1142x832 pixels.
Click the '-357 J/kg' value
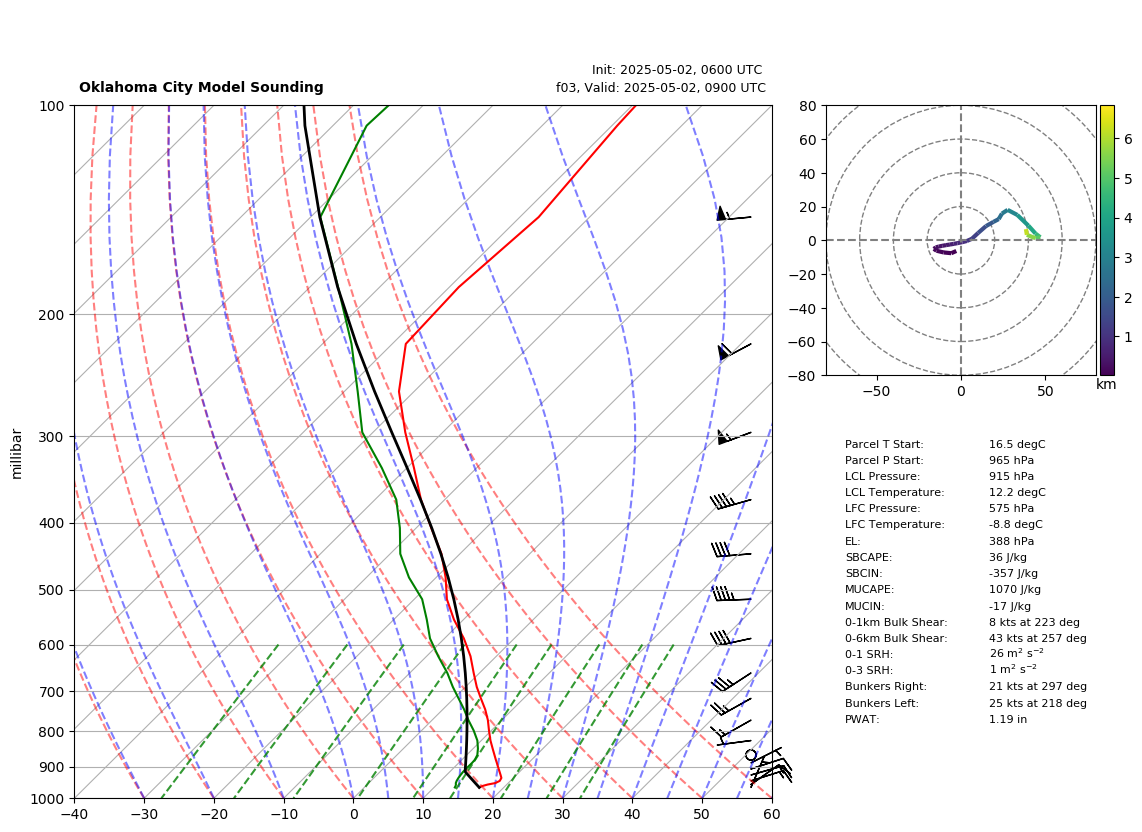(x=1013, y=573)
